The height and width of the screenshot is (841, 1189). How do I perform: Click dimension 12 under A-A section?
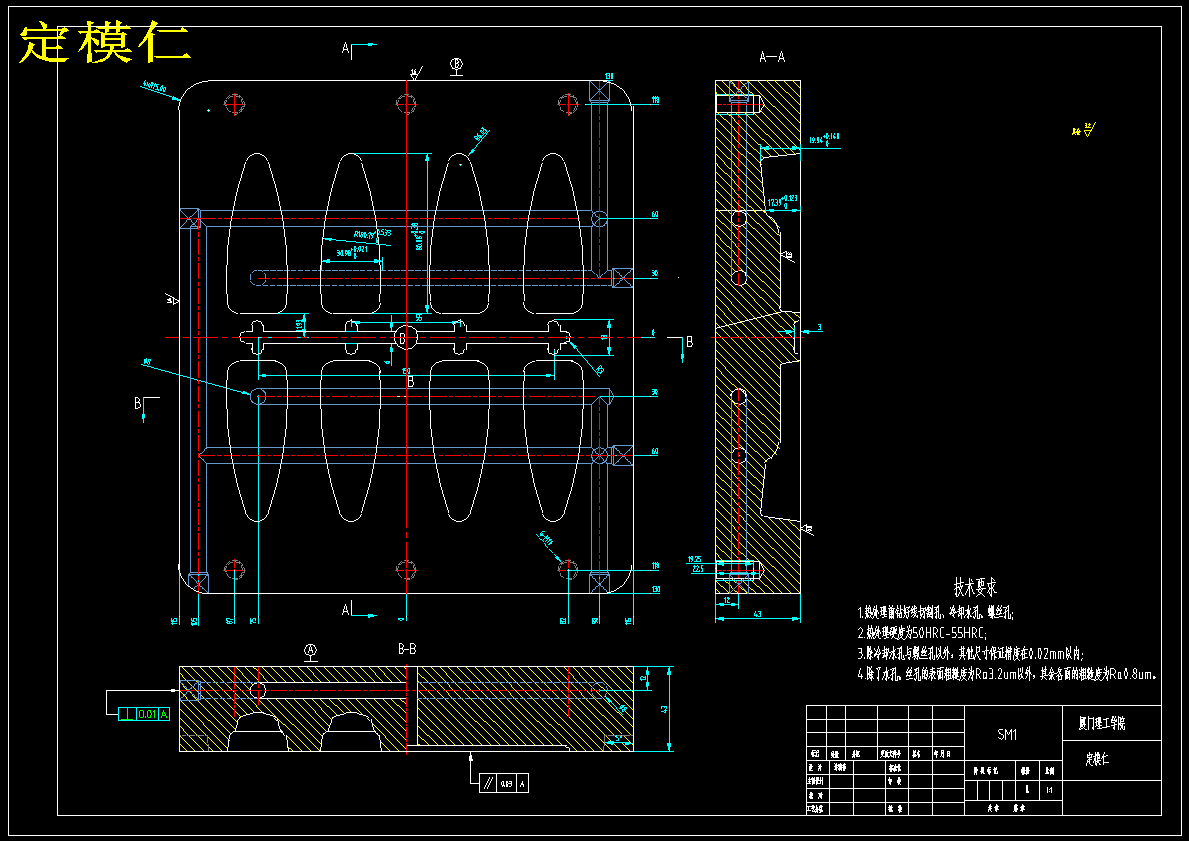[x=727, y=600]
